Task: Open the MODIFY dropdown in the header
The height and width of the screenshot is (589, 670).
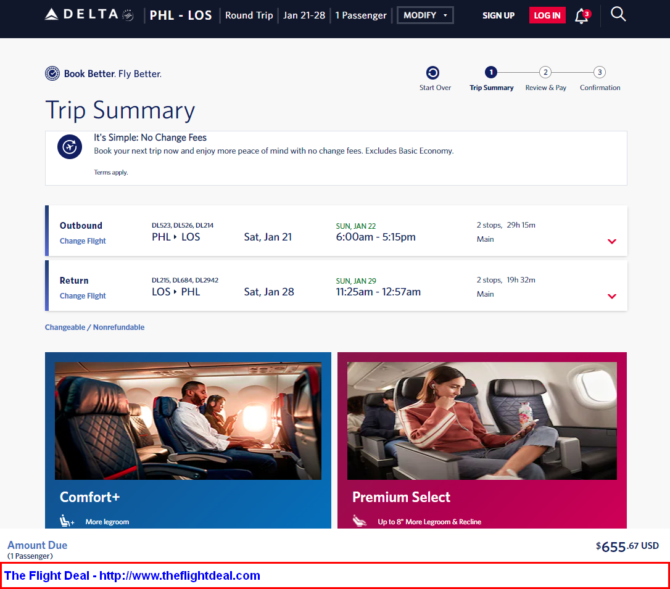Action: pyautogui.click(x=425, y=15)
